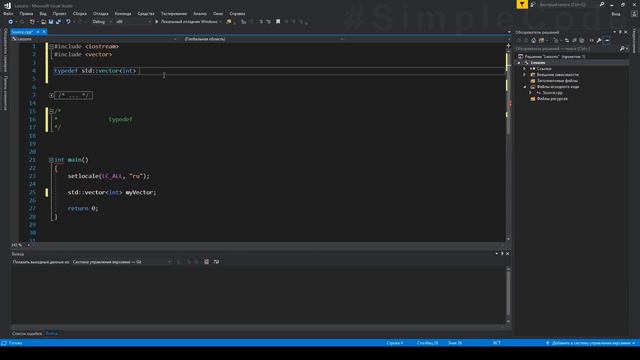Click on the setlocale code line
Viewport: 640px width, 360px height.
109,176
